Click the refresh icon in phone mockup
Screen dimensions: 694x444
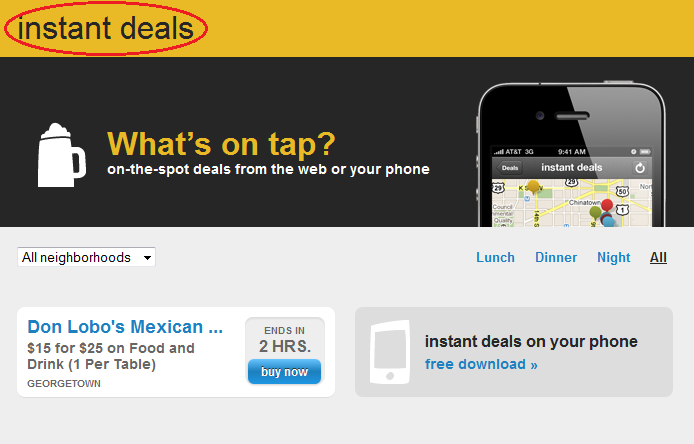pyautogui.click(x=640, y=168)
